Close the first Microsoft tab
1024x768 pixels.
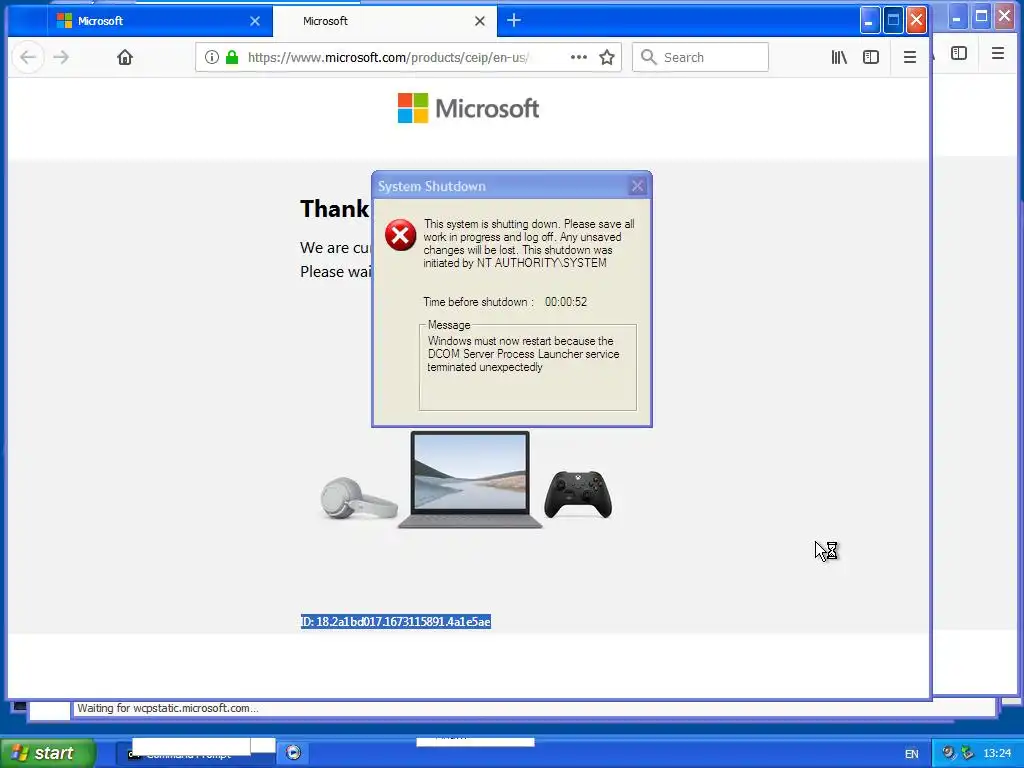(x=255, y=21)
